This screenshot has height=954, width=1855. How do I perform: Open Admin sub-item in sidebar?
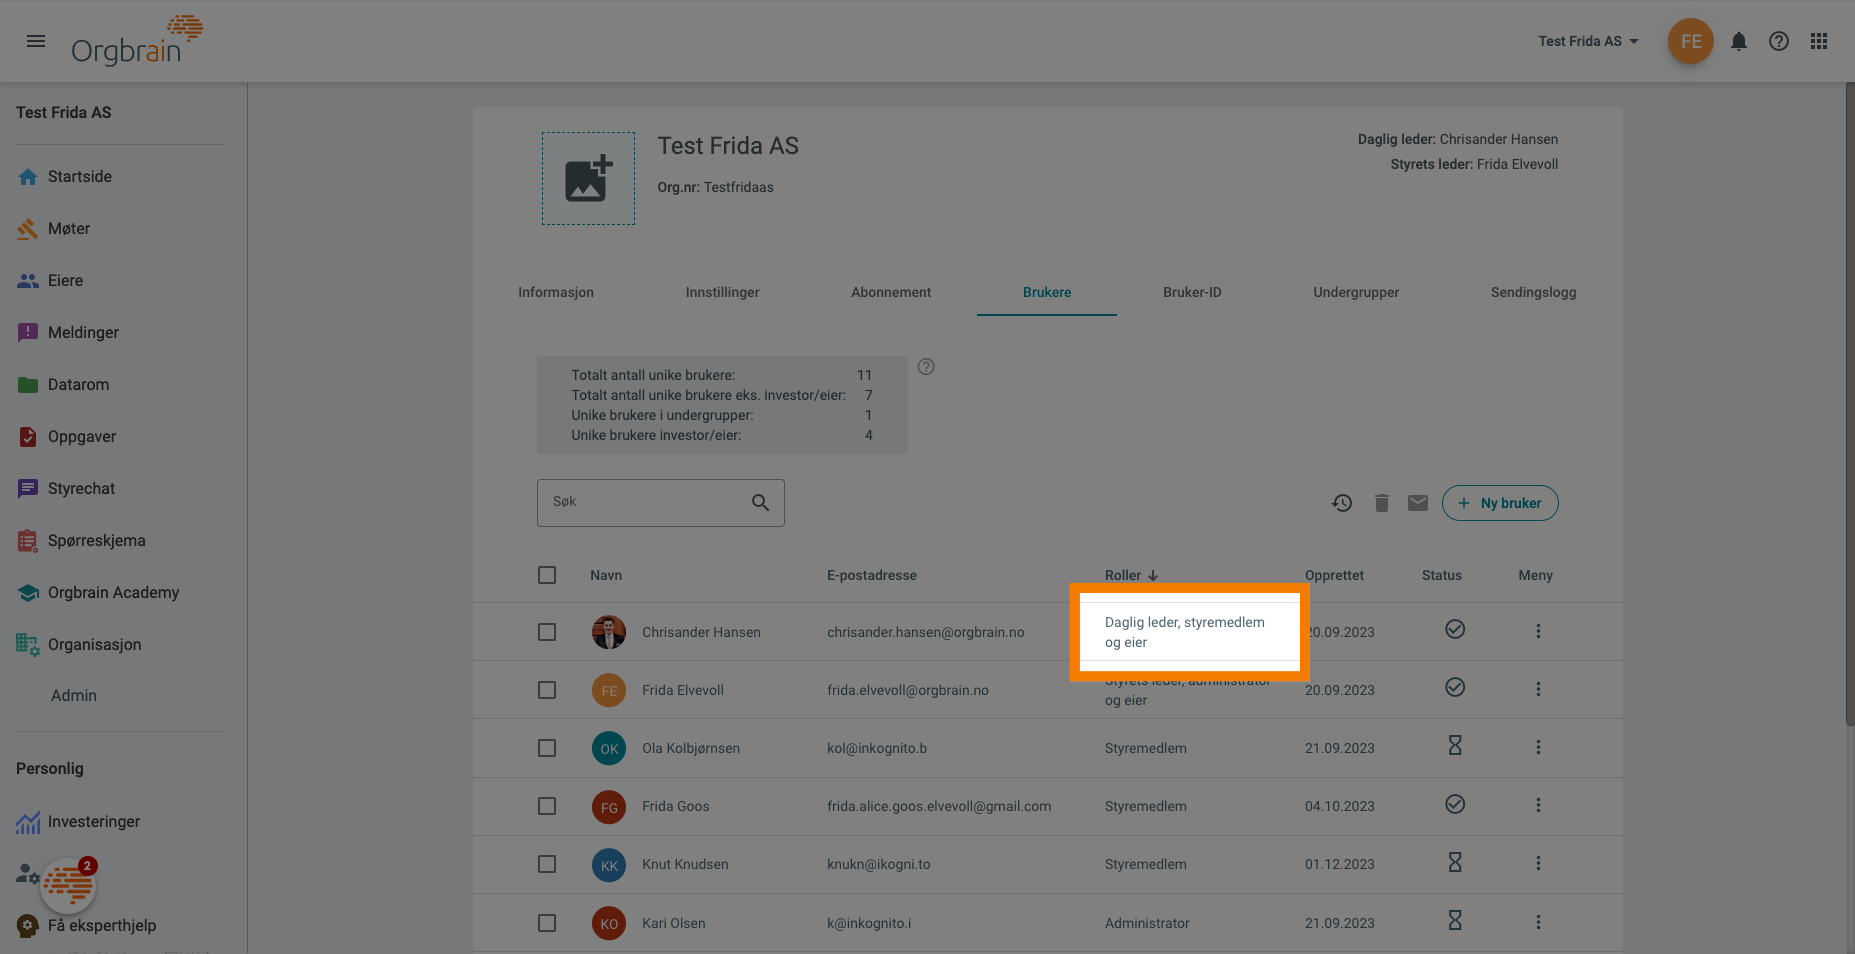click(x=74, y=695)
